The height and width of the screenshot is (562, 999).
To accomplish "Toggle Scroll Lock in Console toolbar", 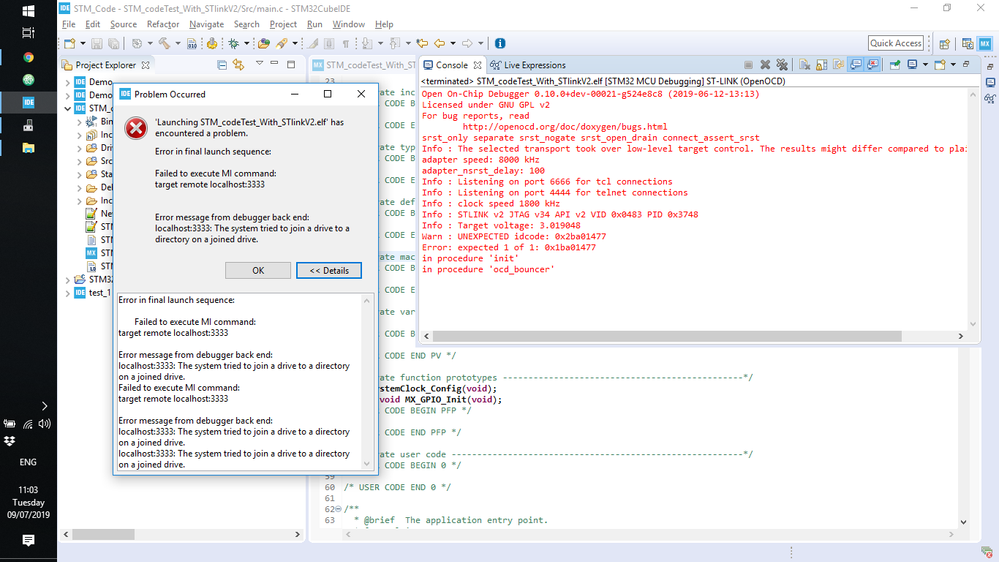I will tap(822, 65).
